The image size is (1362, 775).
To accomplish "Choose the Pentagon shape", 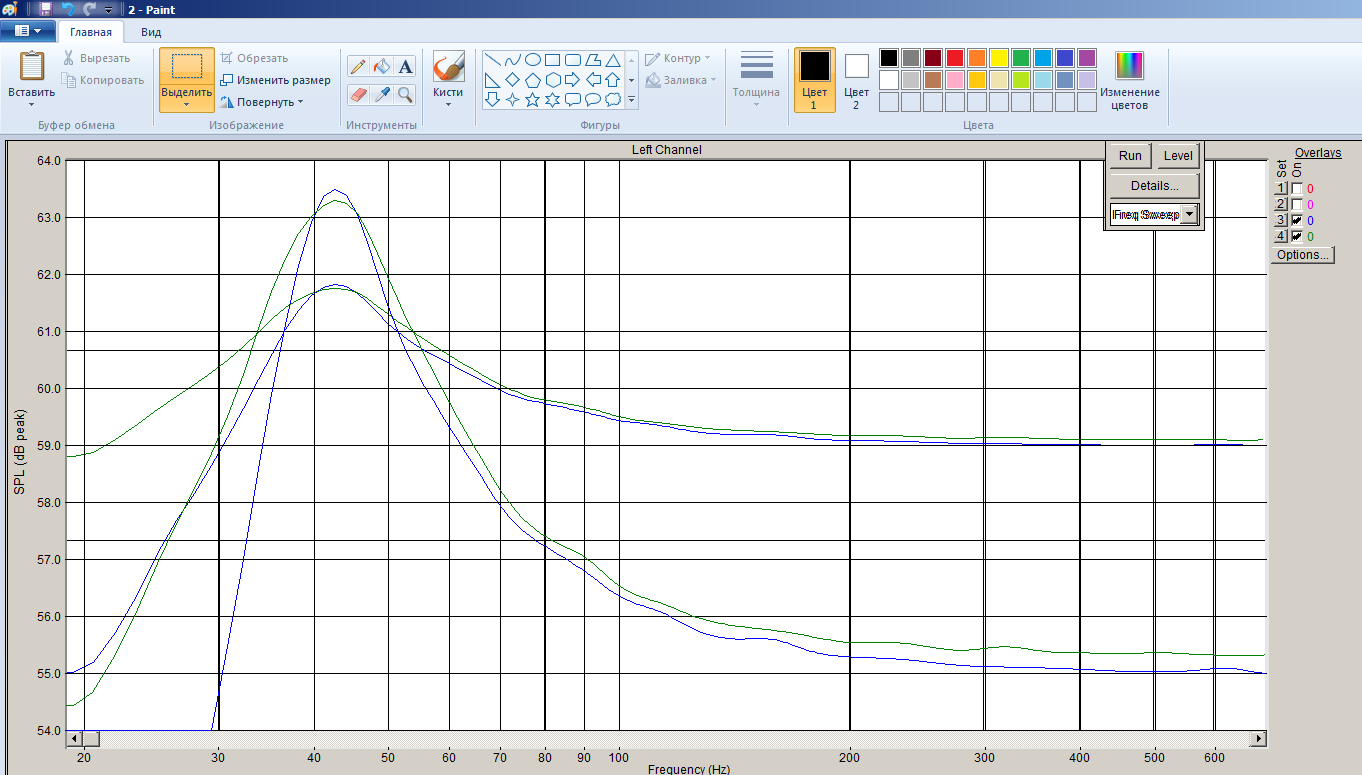I will tap(532, 80).
